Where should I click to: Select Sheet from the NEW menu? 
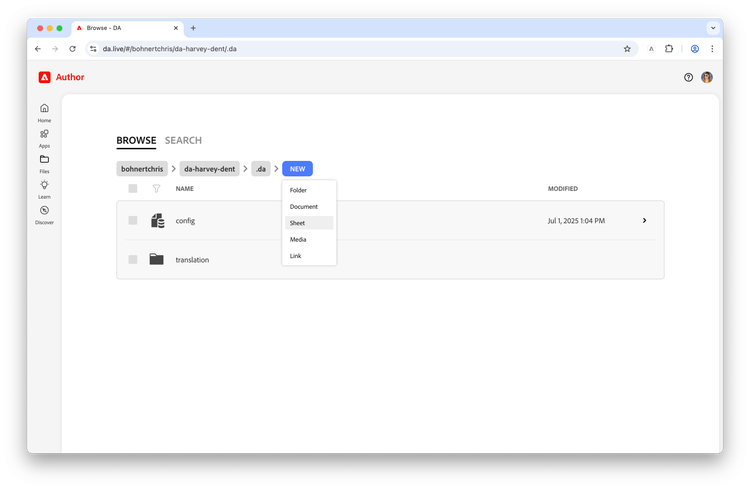pos(309,223)
